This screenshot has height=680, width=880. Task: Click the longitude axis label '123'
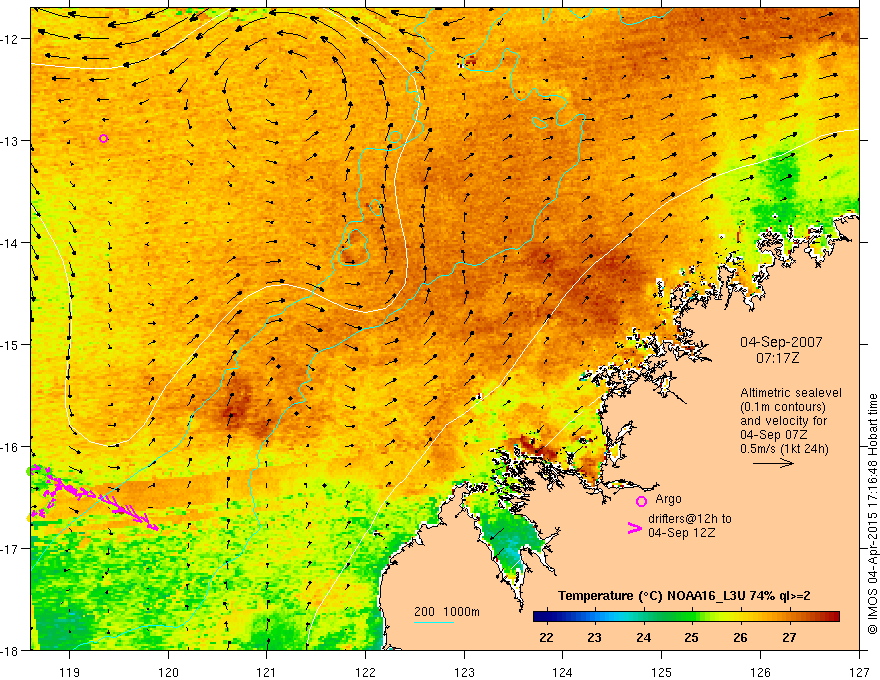464,672
